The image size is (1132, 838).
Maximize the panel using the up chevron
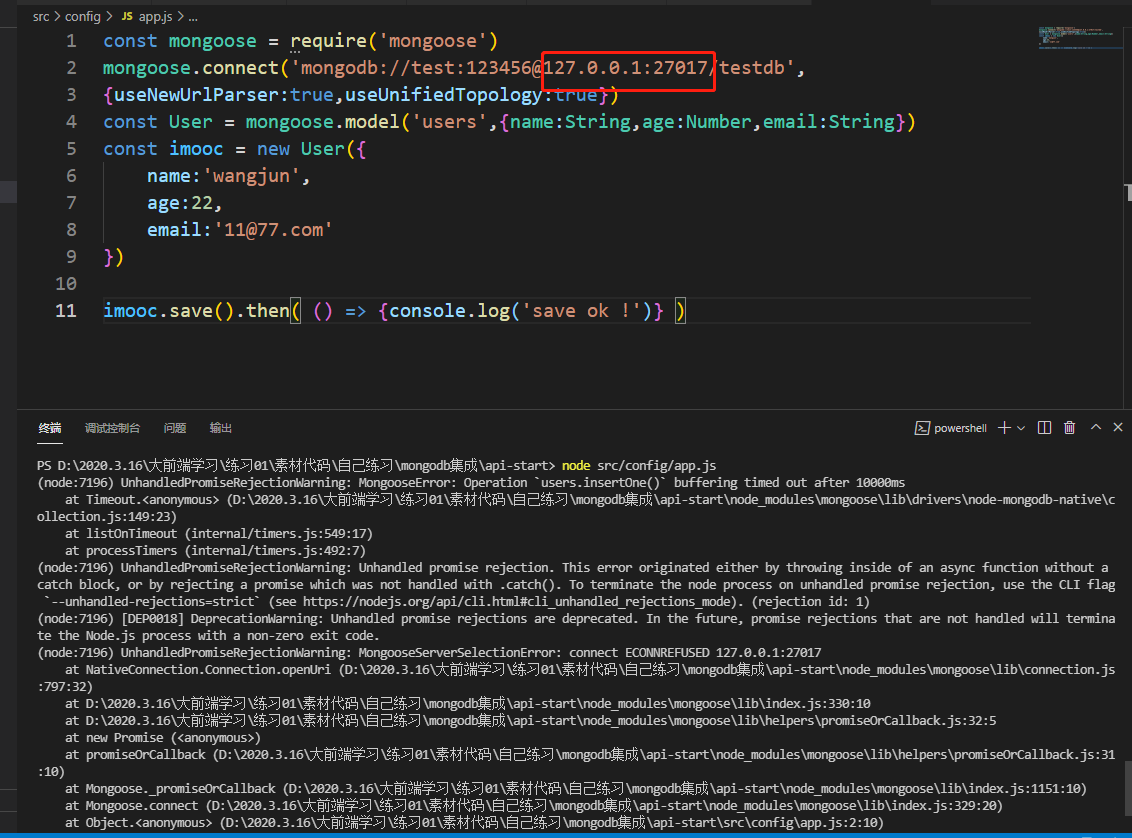coord(1095,427)
